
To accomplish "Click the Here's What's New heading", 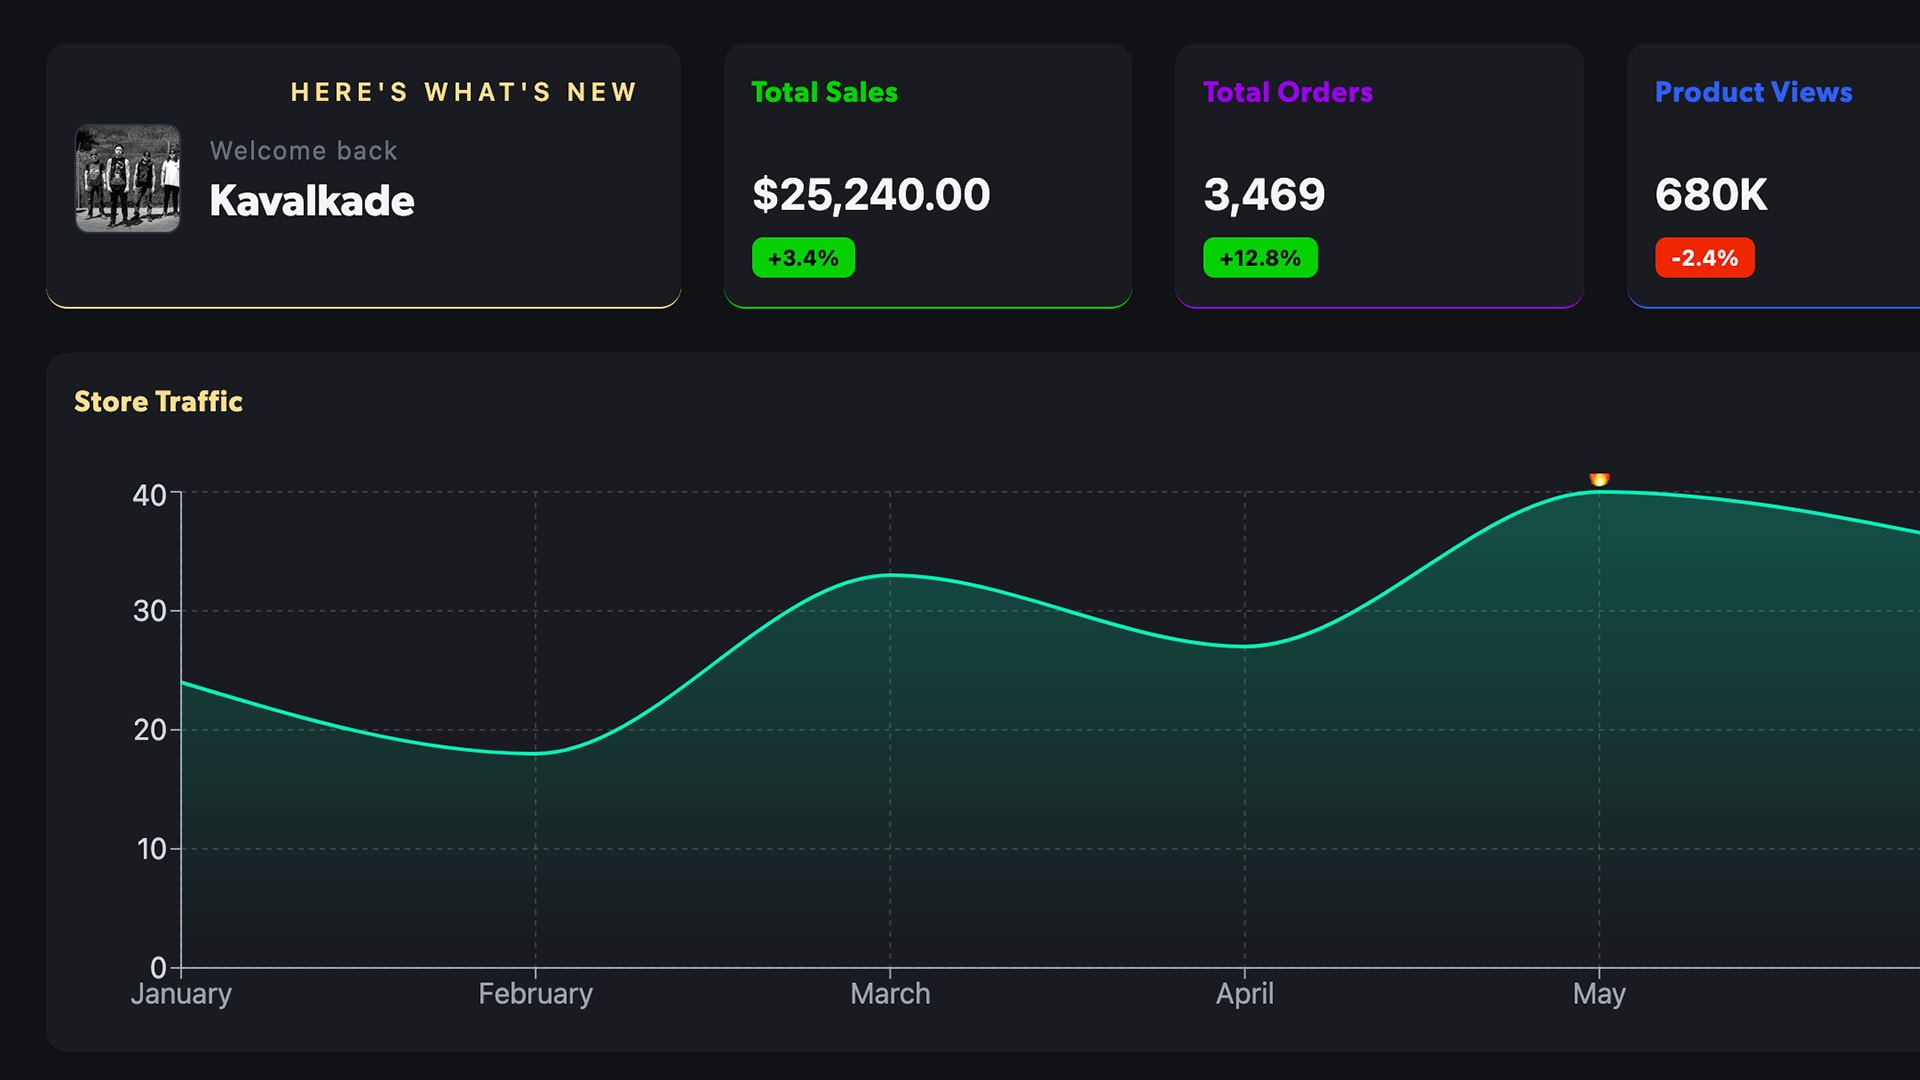I will point(464,92).
